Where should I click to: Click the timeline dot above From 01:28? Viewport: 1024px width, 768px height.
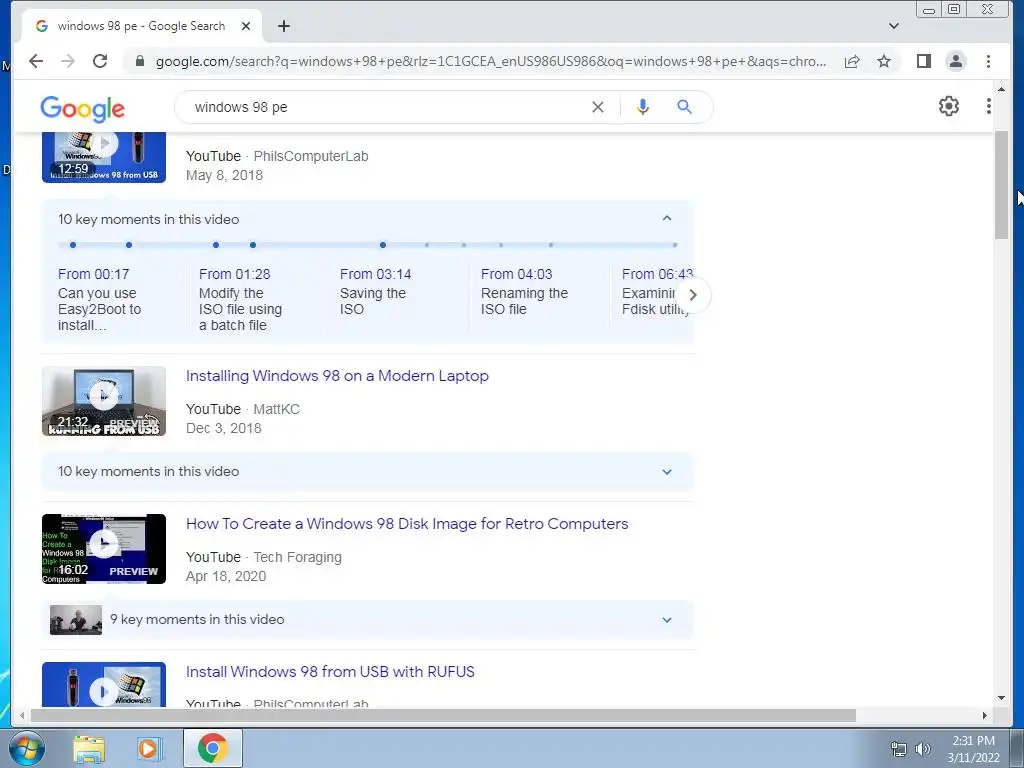coord(216,245)
